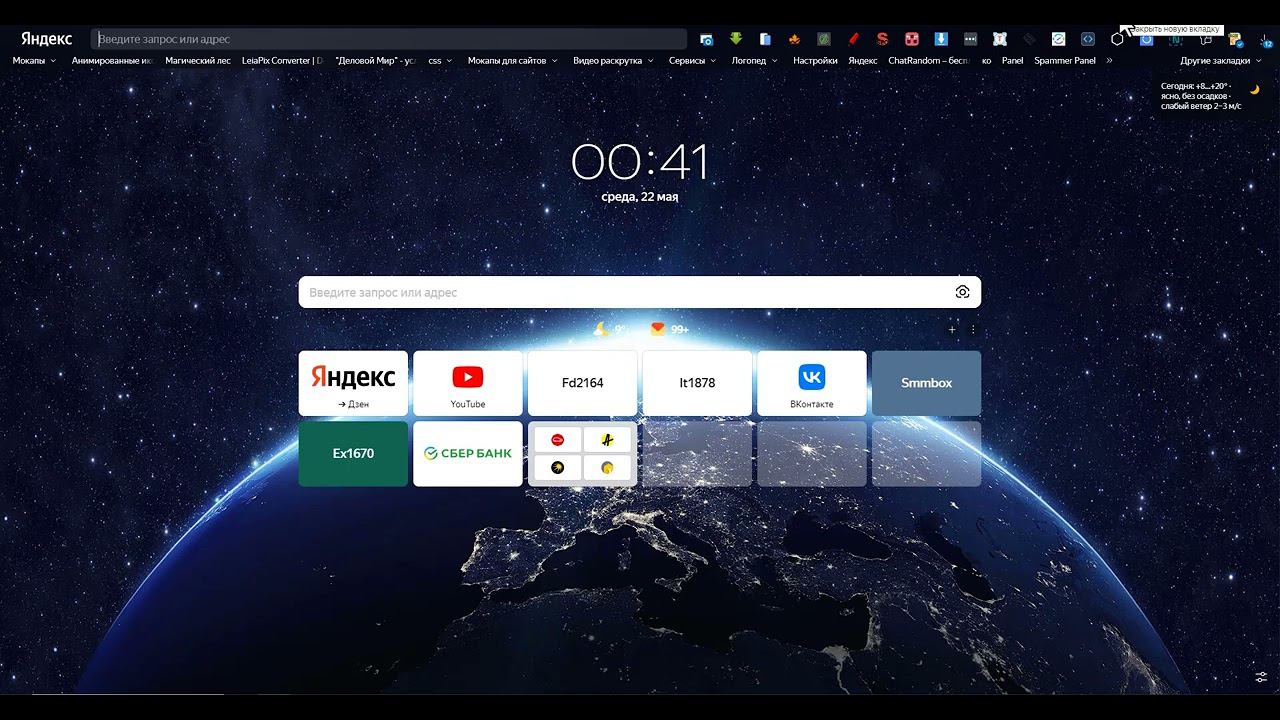Click the downloads icon with badge 12
1280x720 pixels.
(x=1264, y=40)
